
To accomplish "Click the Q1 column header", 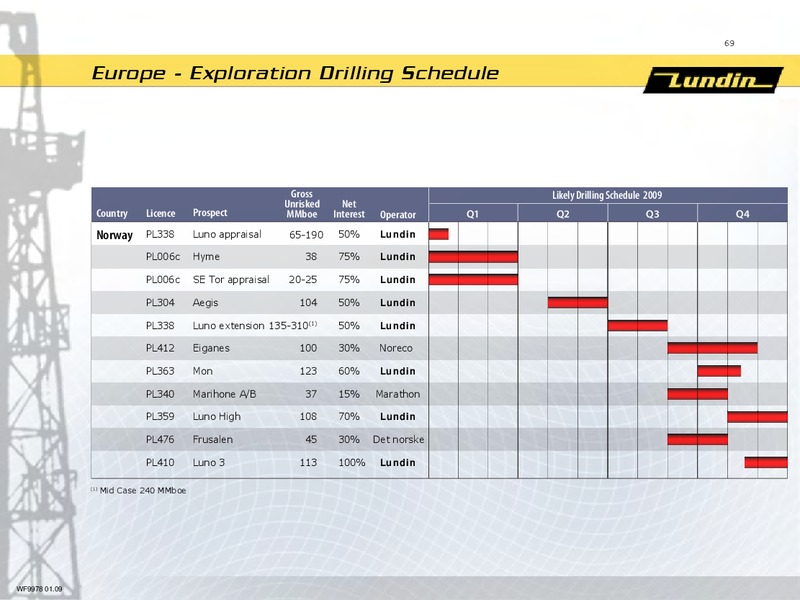I will (x=473, y=214).
